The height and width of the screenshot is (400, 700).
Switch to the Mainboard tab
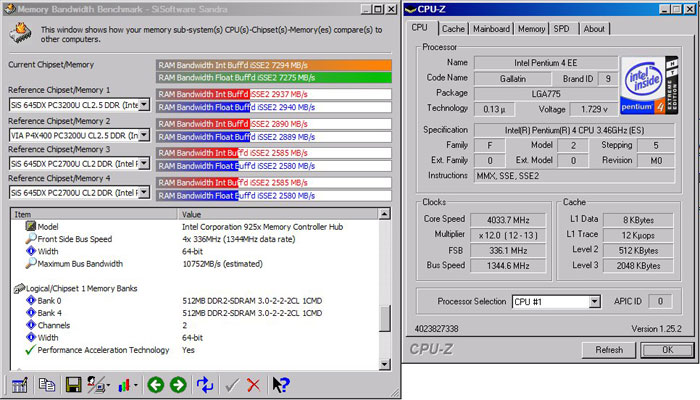coord(491,29)
